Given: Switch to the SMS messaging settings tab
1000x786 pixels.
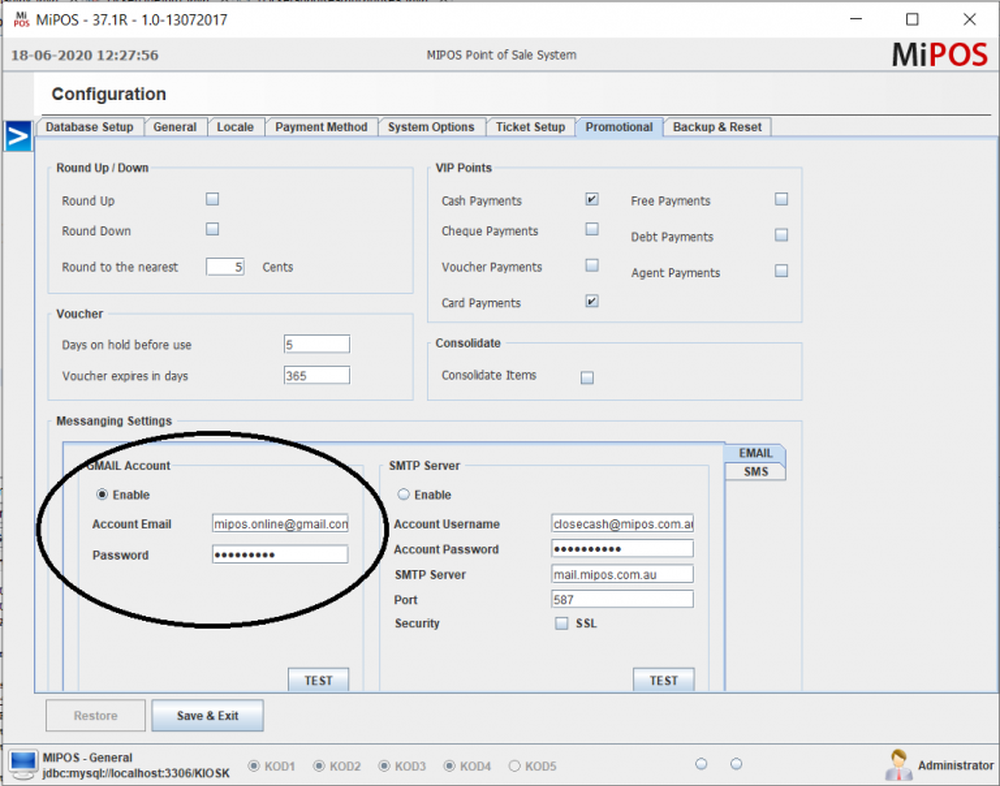Looking at the screenshot, I should (x=755, y=471).
